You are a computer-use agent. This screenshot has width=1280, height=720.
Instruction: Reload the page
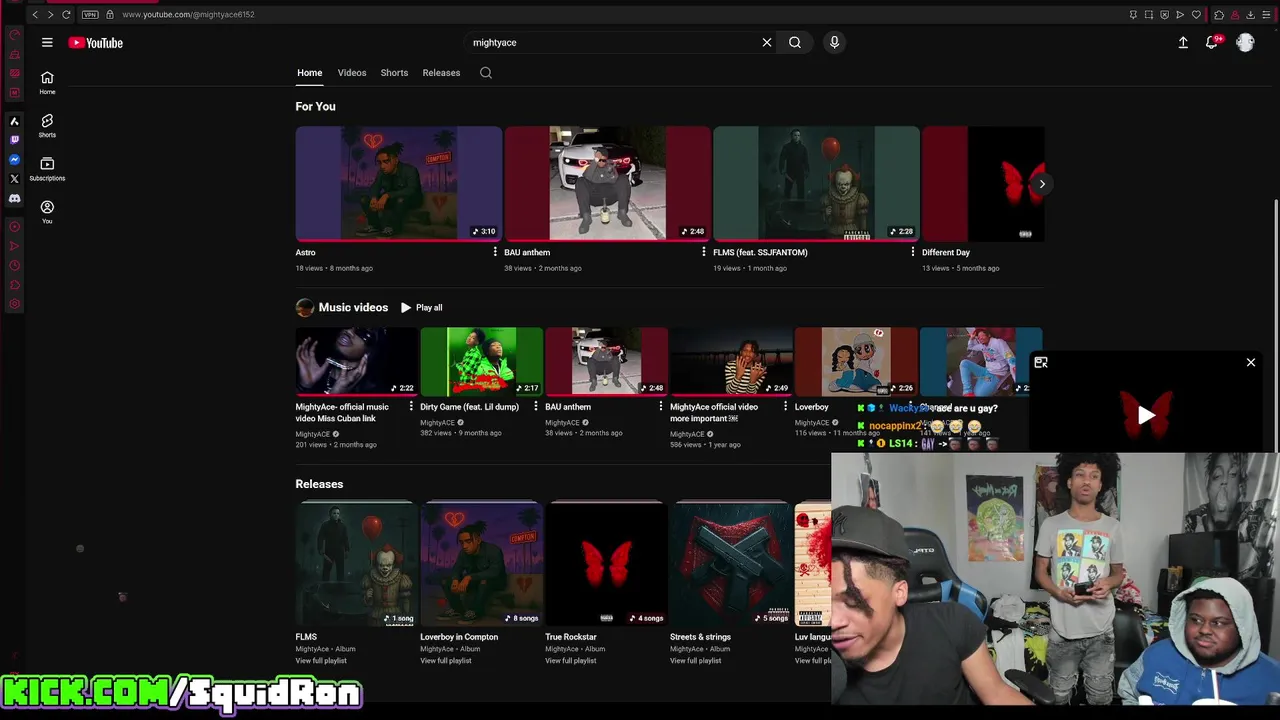(x=66, y=14)
